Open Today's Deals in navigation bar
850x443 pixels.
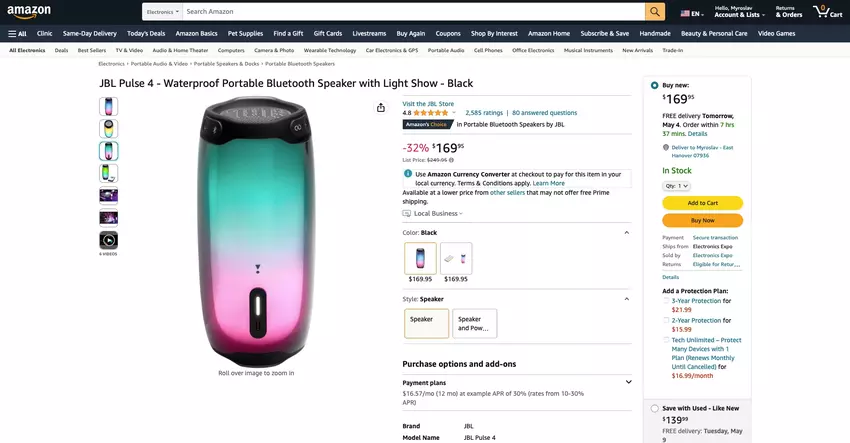(146, 33)
